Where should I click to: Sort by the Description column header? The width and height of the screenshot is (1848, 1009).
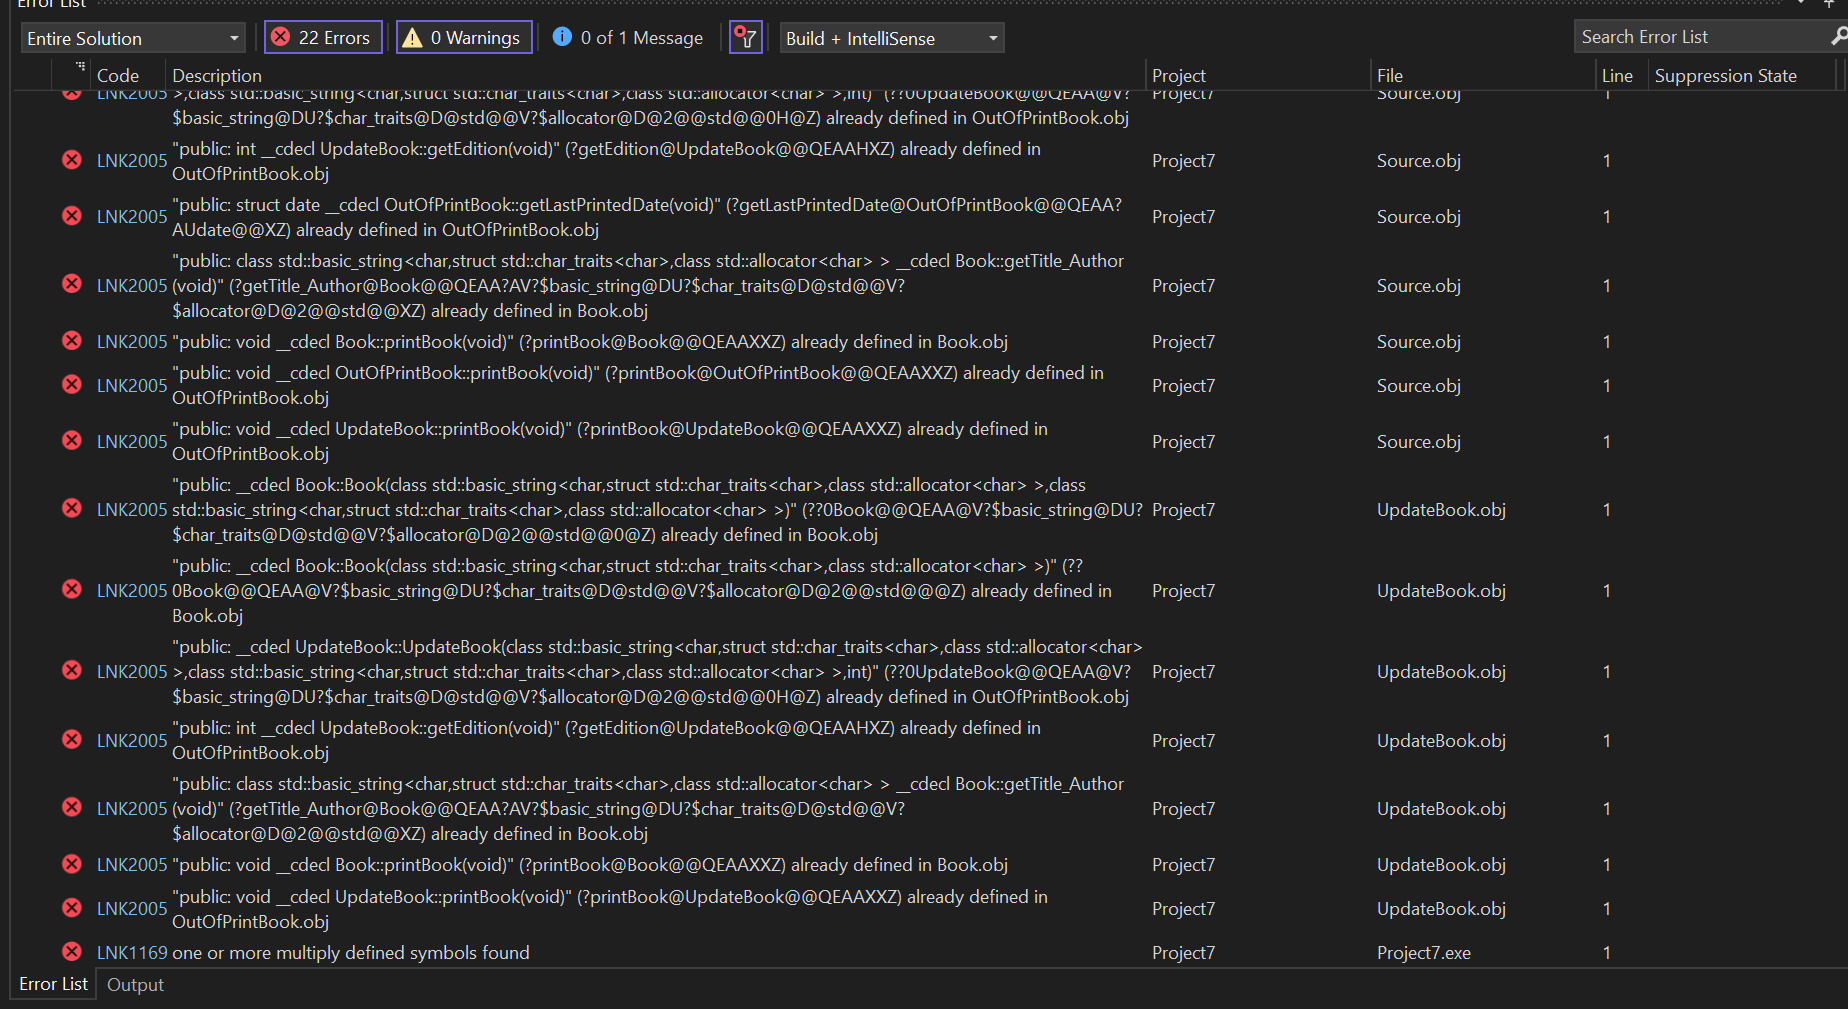(216, 74)
